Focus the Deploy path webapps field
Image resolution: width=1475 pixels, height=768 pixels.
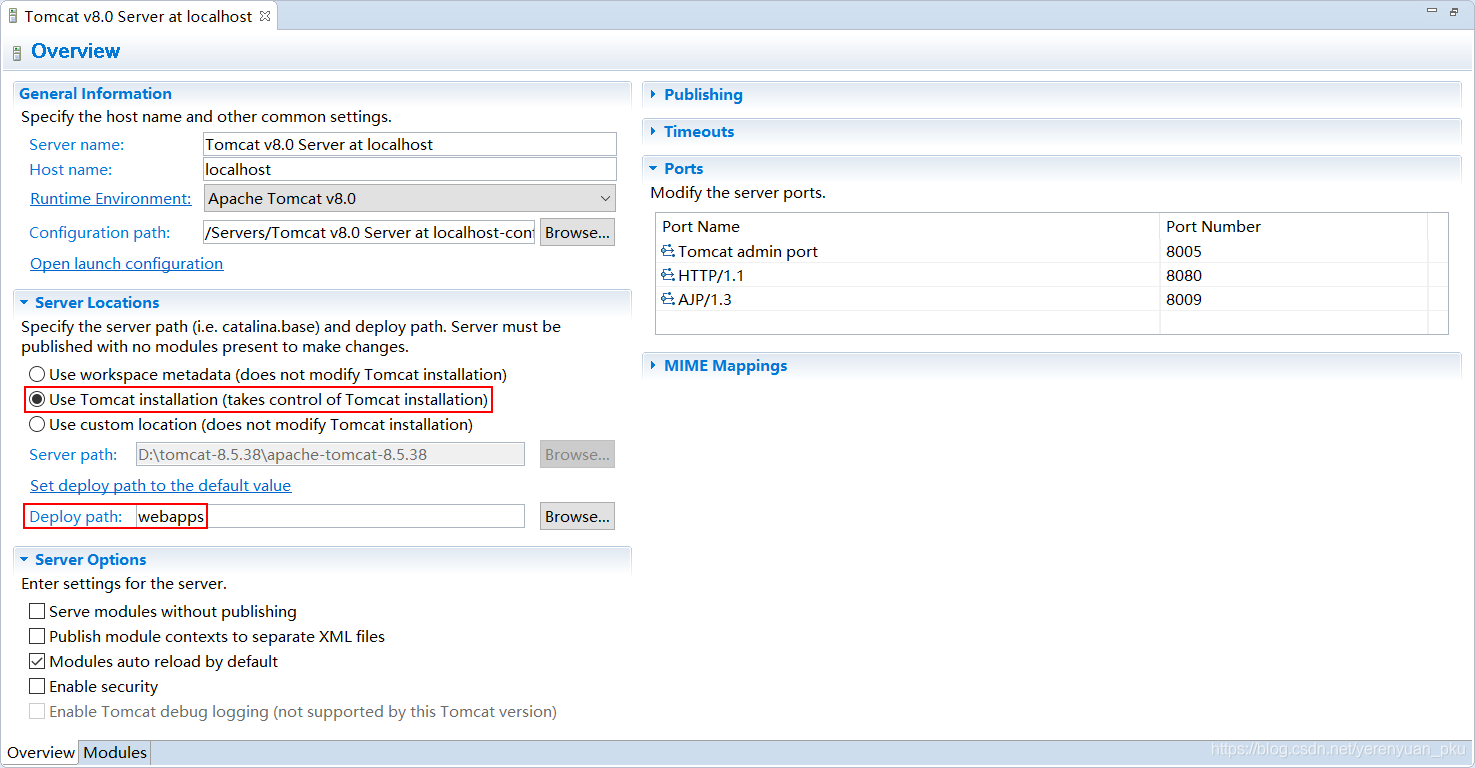[330, 516]
